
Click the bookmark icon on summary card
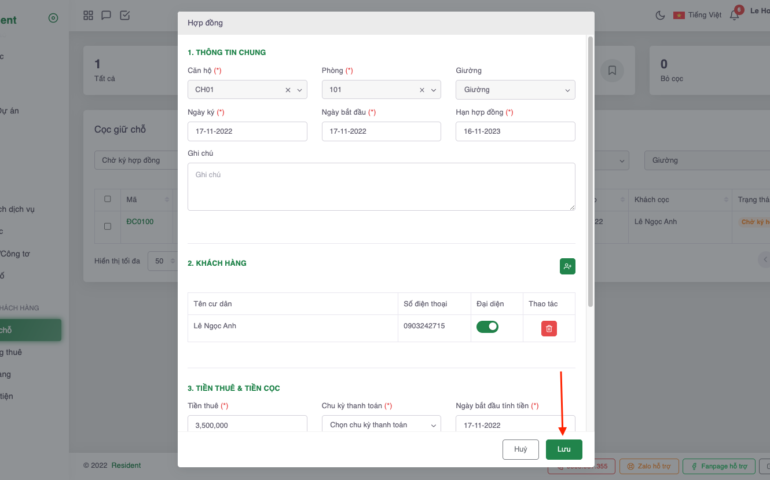tap(612, 70)
